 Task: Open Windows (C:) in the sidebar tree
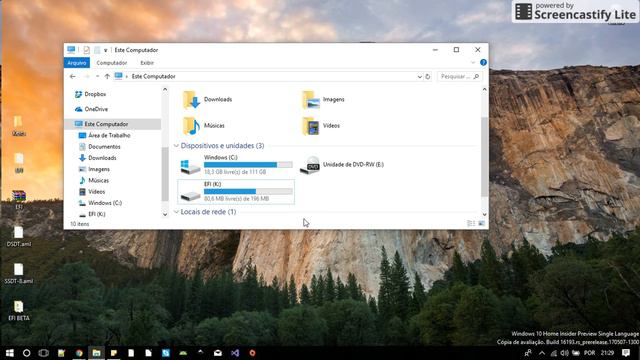click(100, 203)
